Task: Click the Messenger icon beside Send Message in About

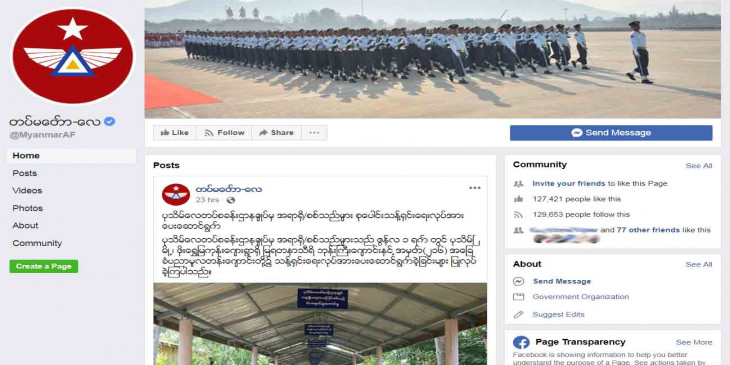Action: 519,281
